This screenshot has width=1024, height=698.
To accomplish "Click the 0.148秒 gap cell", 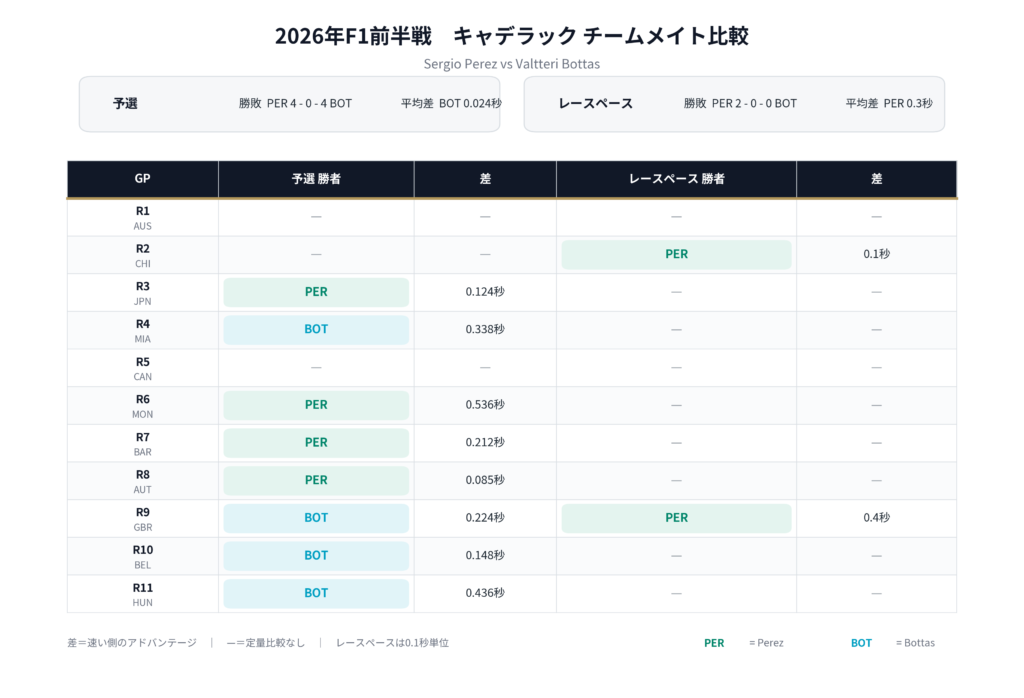I will [485, 556].
